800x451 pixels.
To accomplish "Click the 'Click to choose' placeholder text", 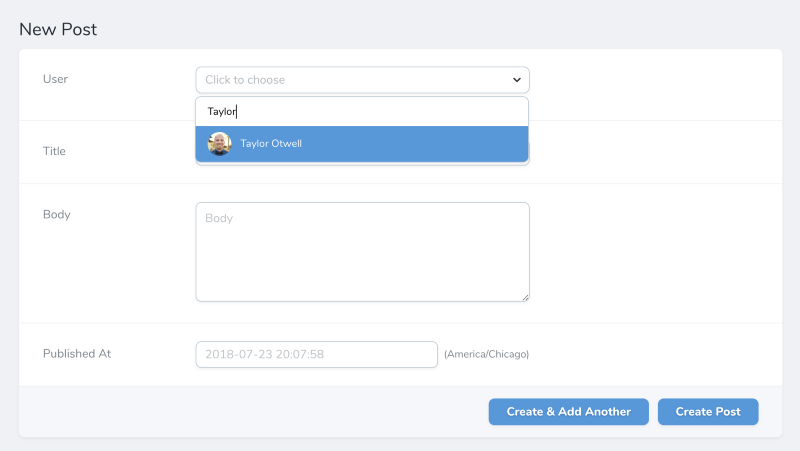I will click(x=245, y=80).
